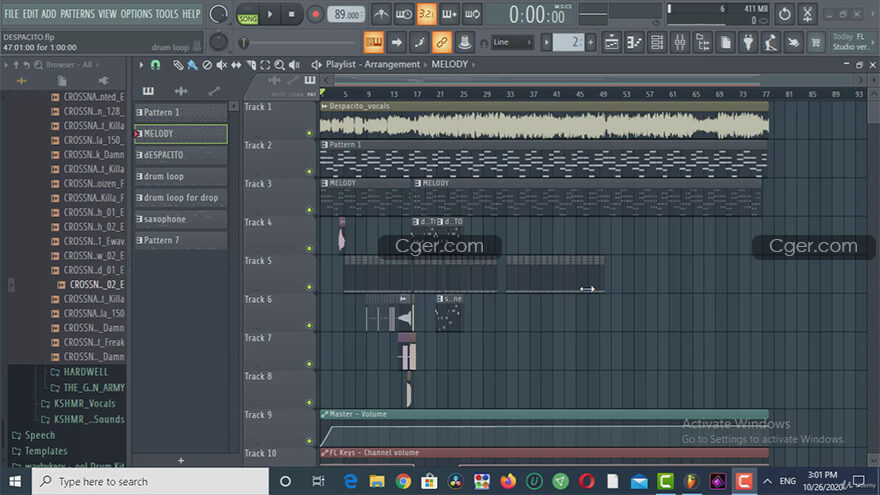The width and height of the screenshot is (880, 495).
Task: Show audio clips in picker panel
Action: (181, 91)
